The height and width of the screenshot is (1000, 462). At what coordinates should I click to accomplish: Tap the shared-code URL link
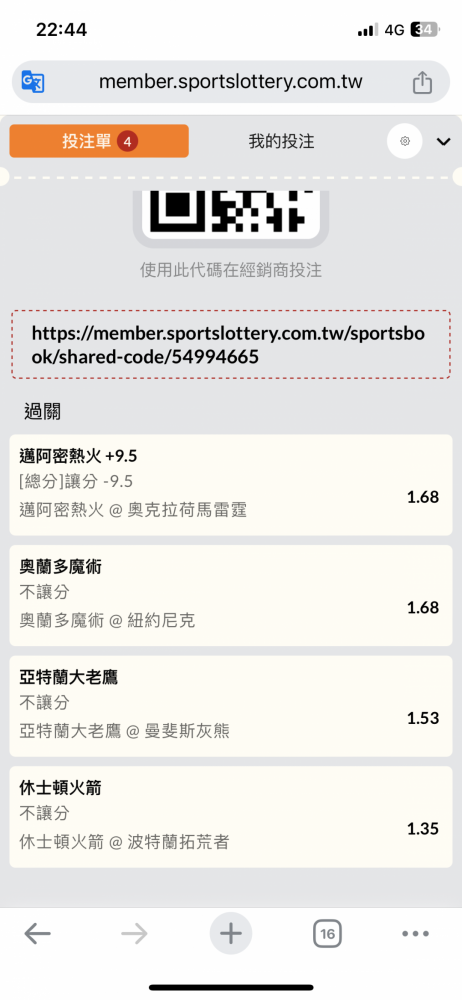coord(231,344)
